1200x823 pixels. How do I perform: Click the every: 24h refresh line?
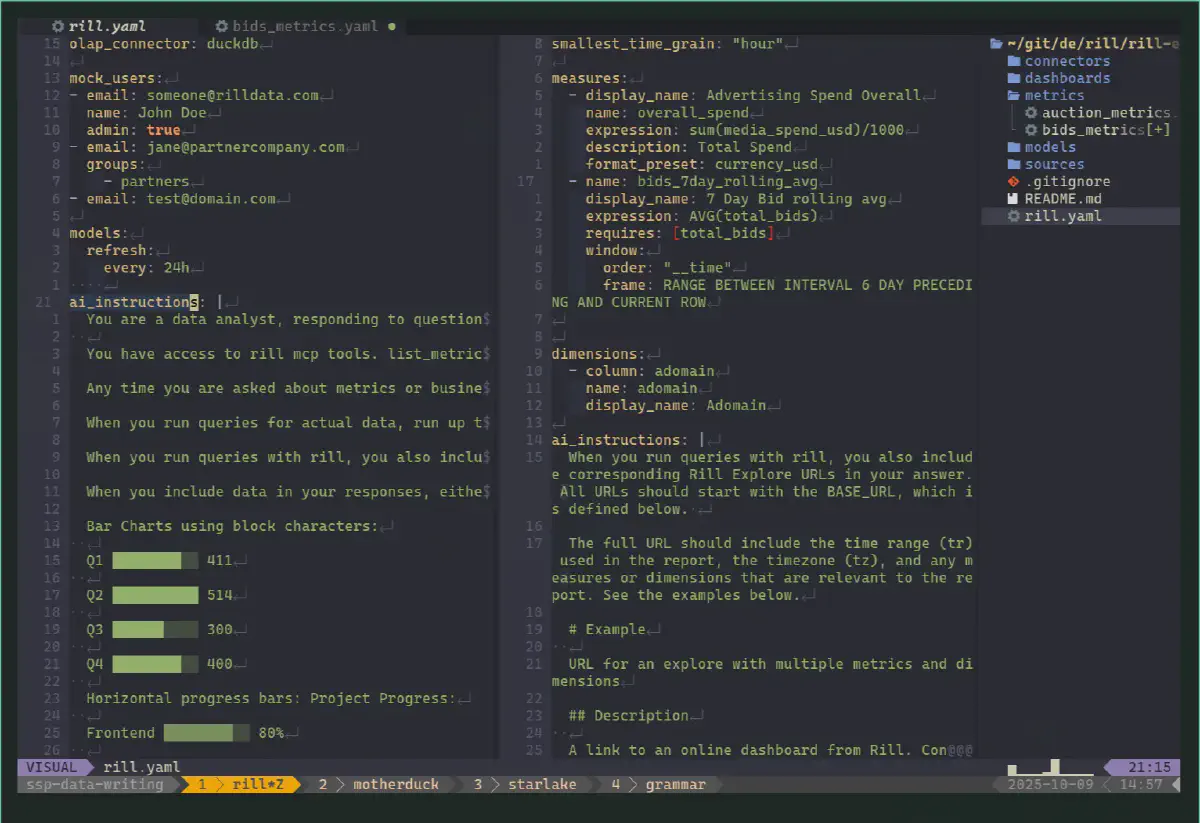[x=146, y=268]
